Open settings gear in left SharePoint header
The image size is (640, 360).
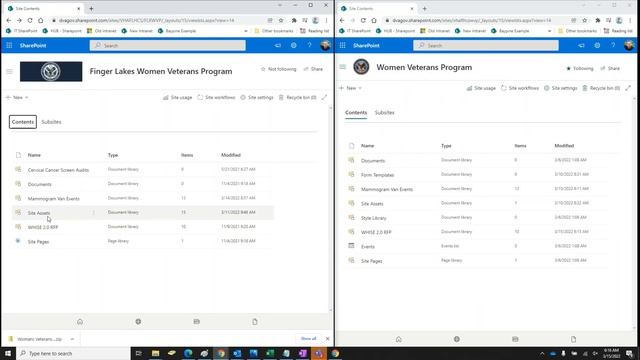point(293,45)
